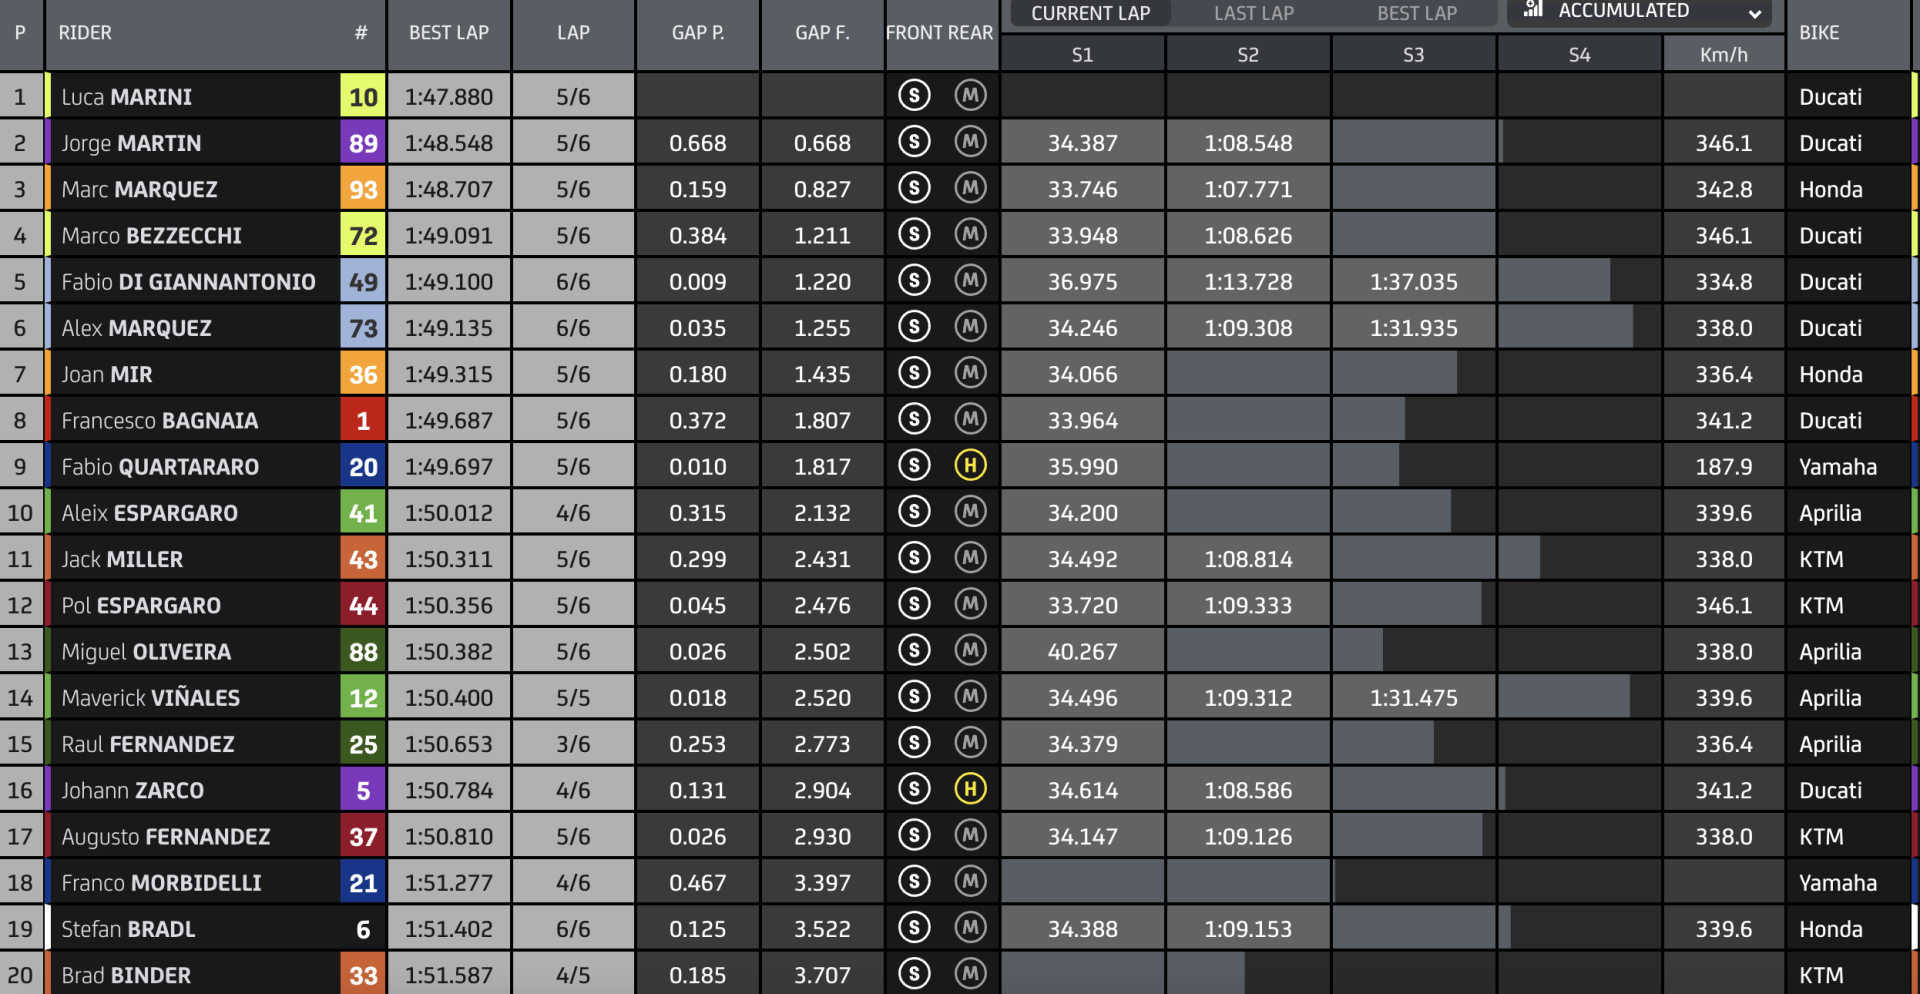
Task: Click the S4 sector column header
Action: pos(1579,55)
